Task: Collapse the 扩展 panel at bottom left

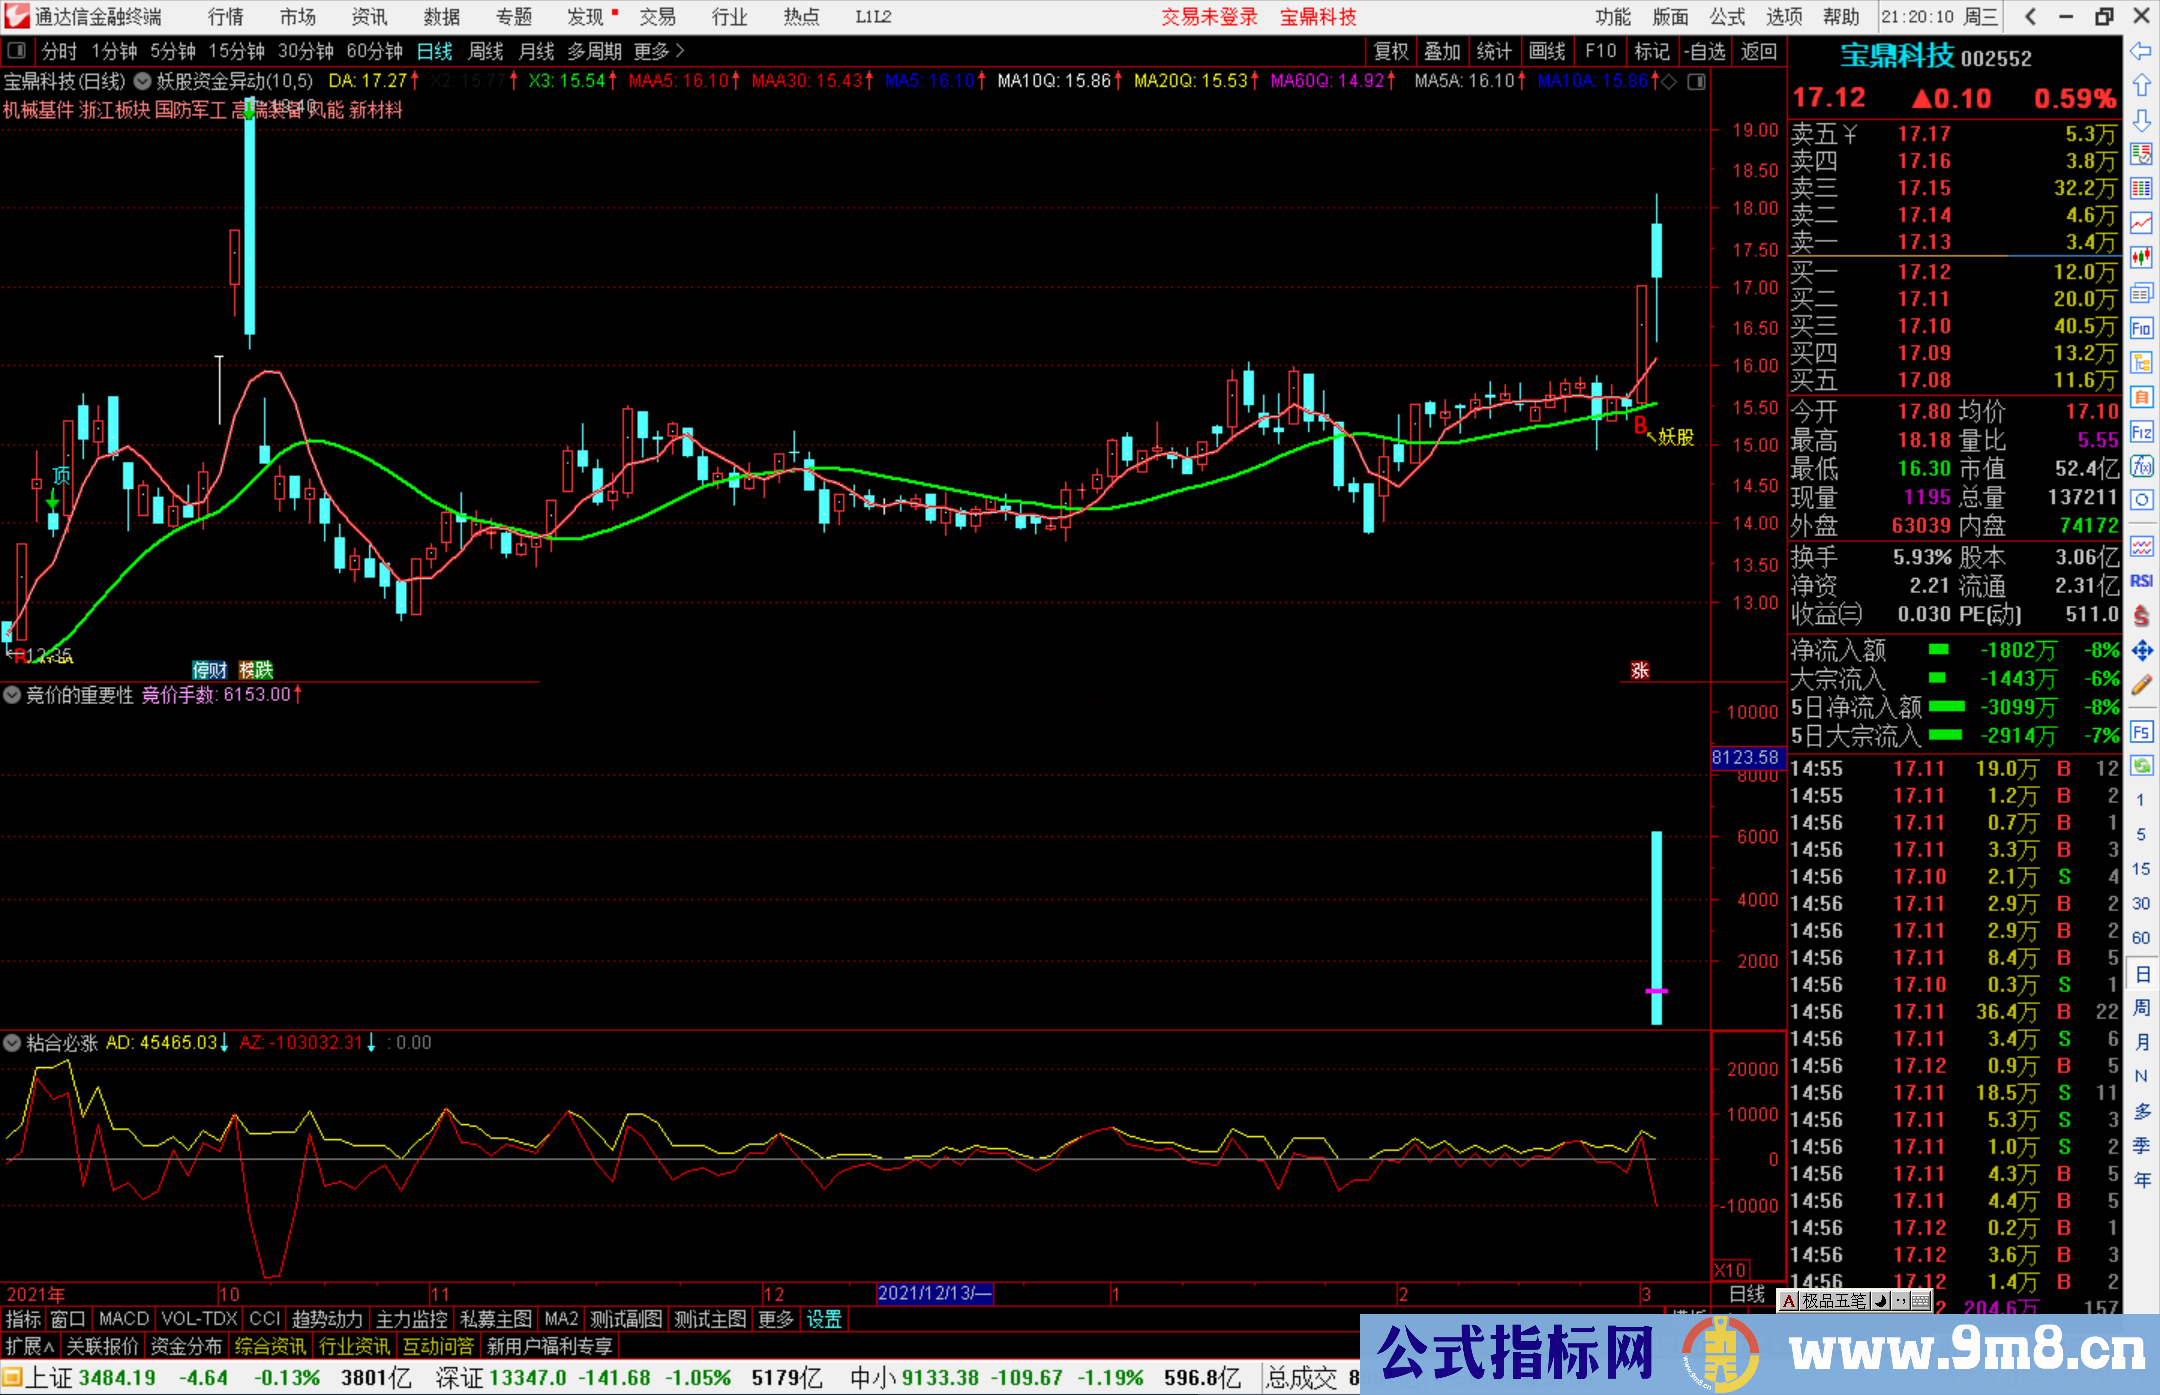Action: (28, 1346)
